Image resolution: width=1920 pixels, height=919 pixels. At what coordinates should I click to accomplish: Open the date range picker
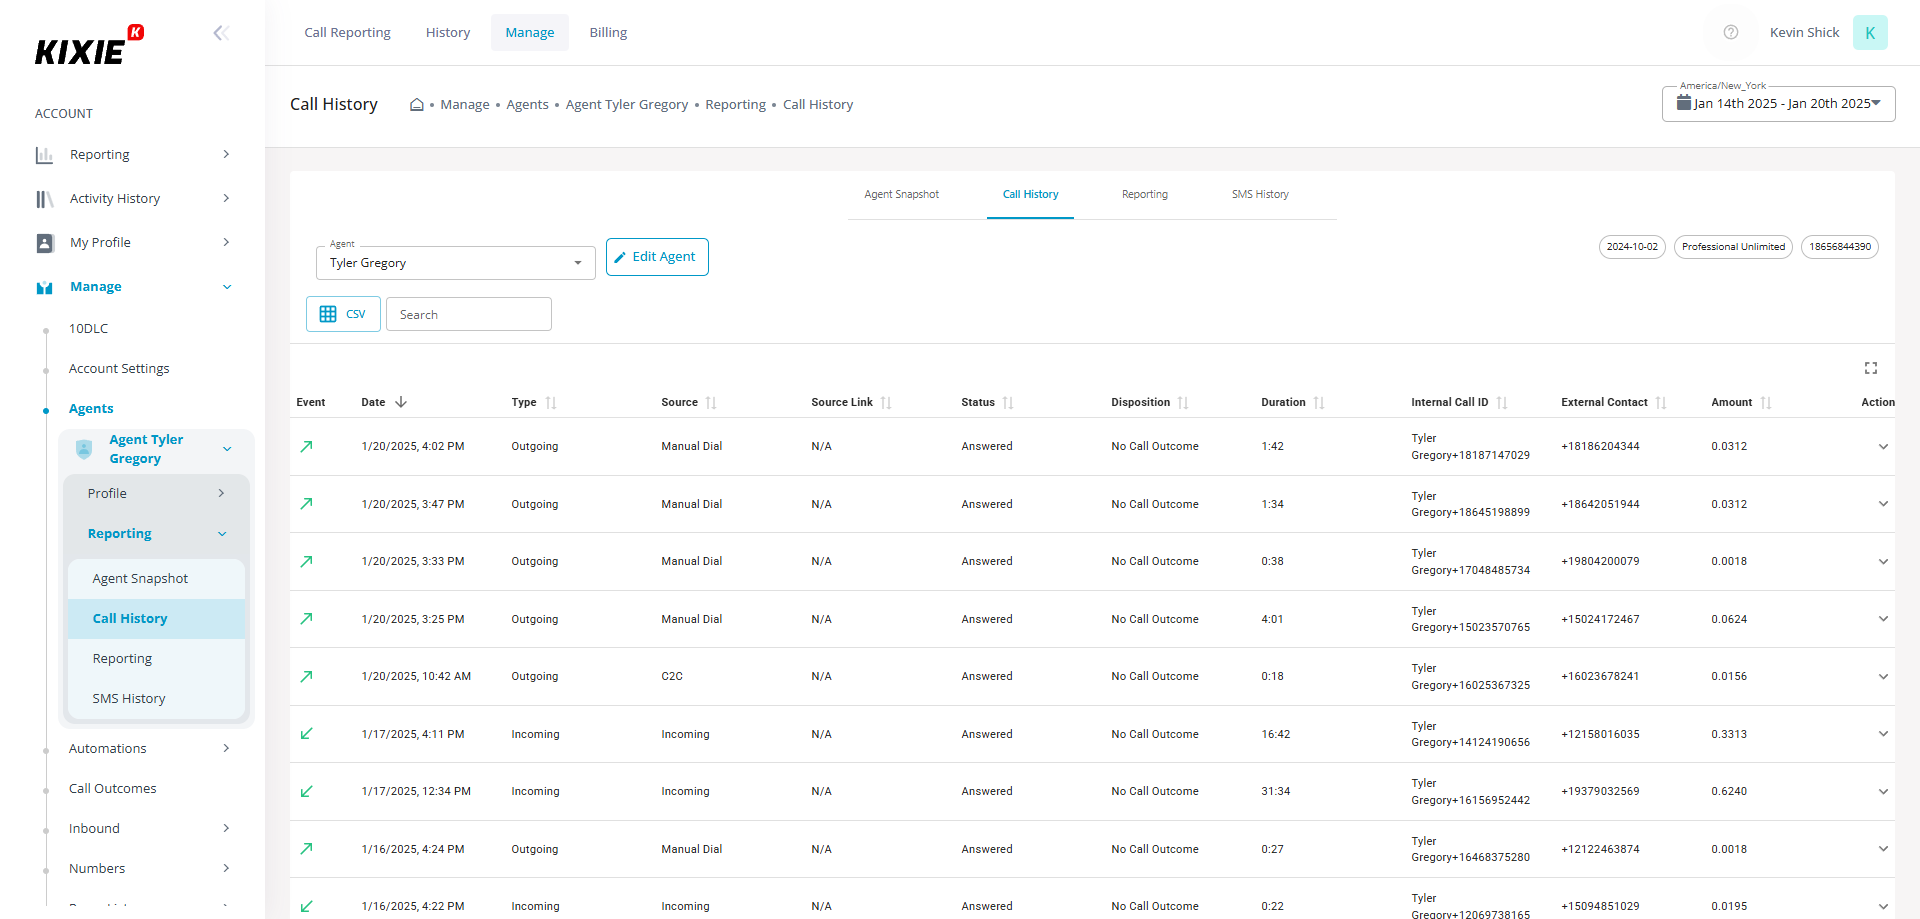(x=1777, y=104)
